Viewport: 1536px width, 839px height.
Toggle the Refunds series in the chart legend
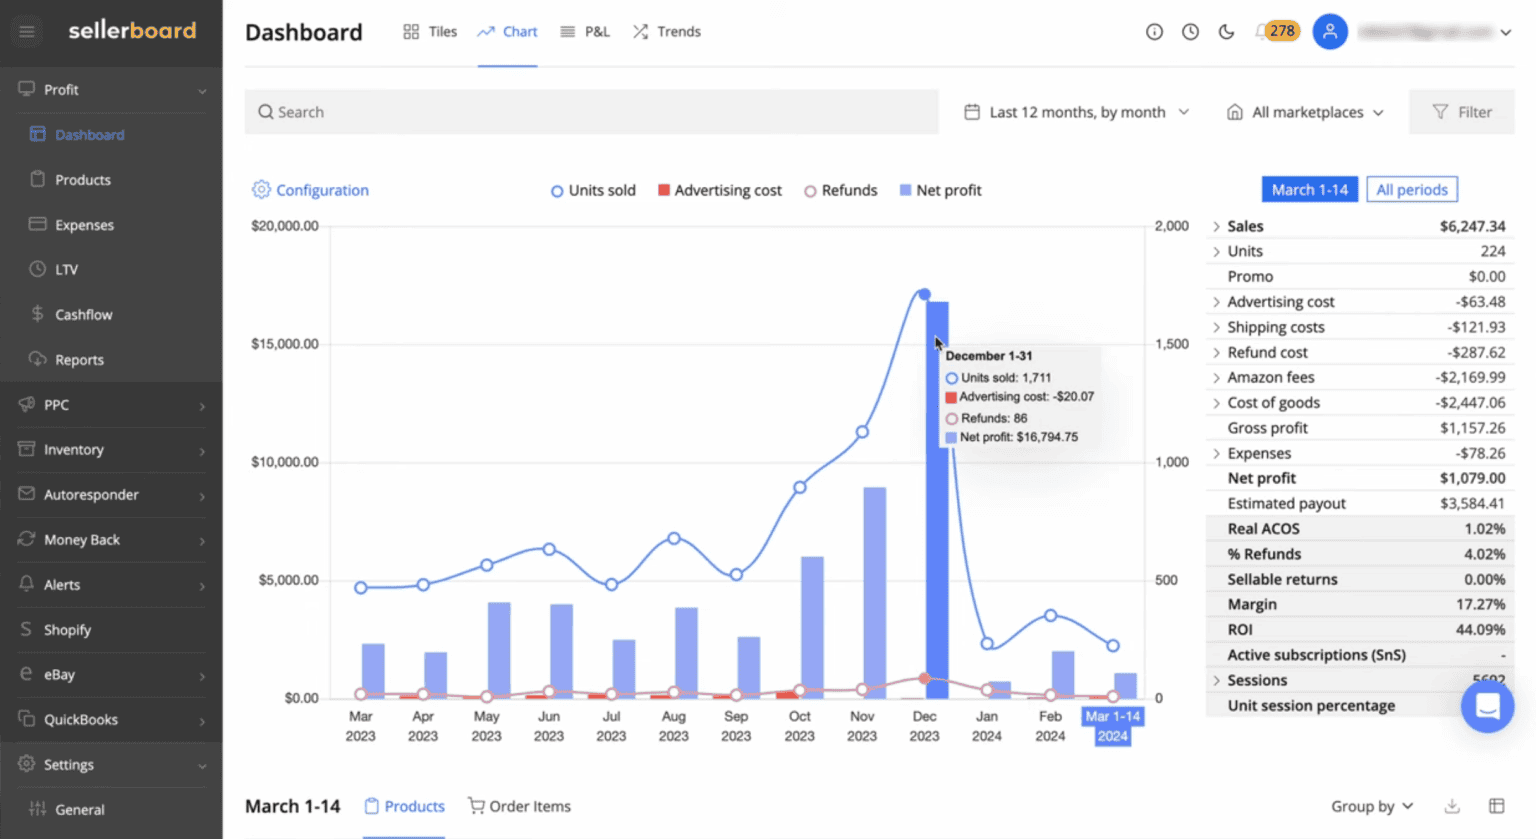840,190
